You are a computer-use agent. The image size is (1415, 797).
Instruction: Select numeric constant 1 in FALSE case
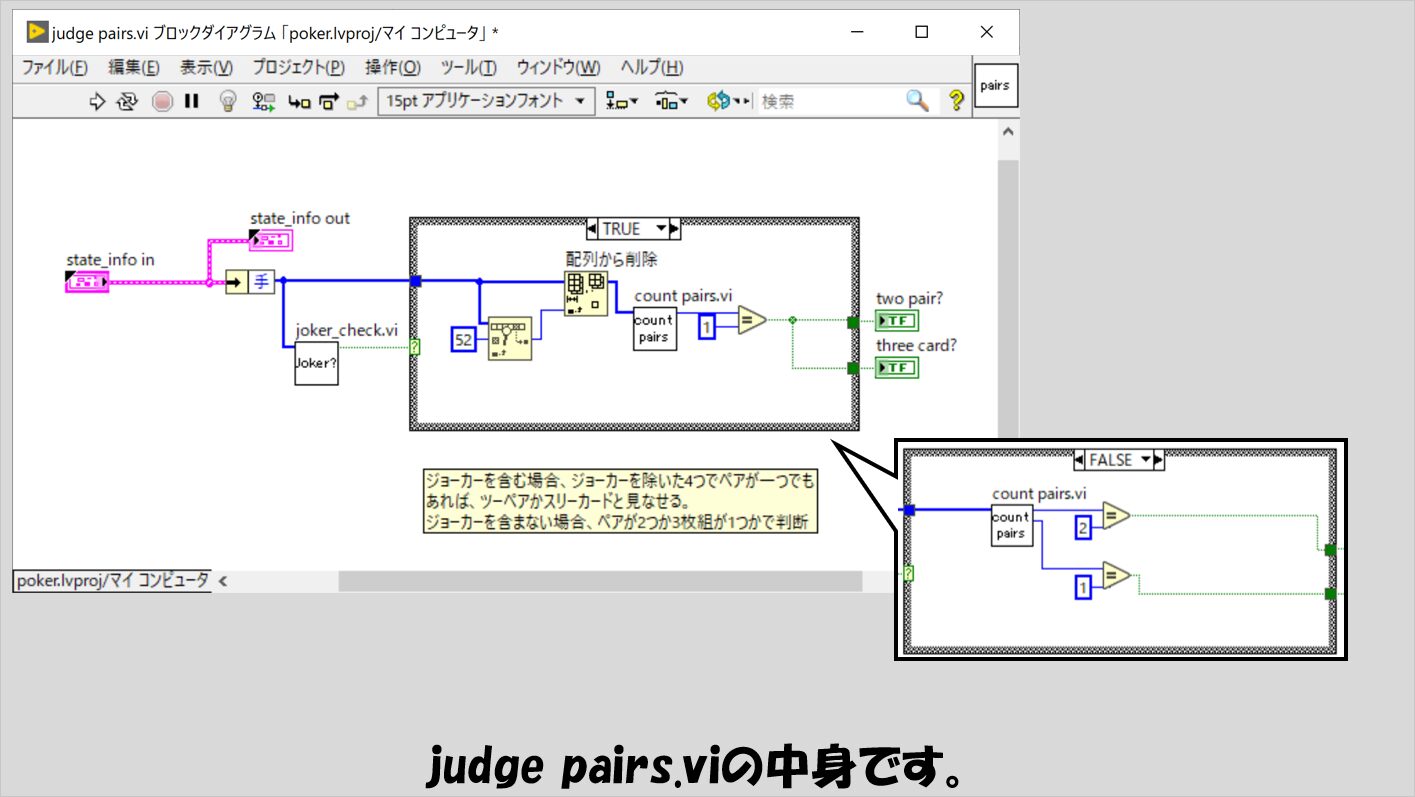coord(1084,587)
